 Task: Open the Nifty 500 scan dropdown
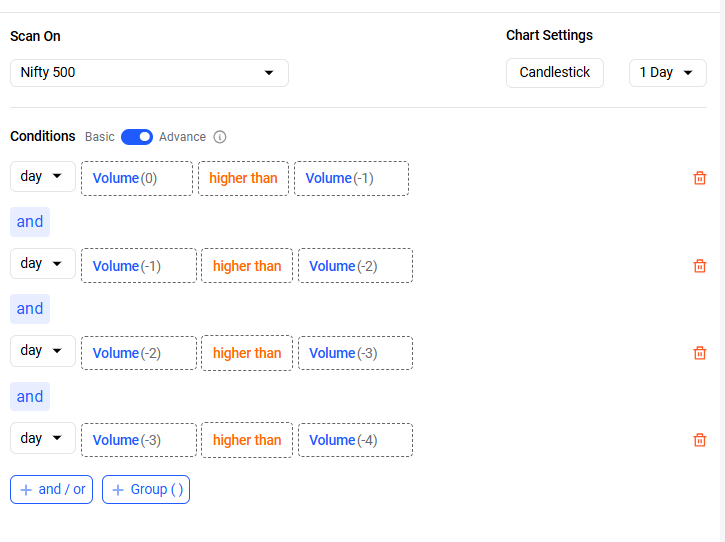pyautogui.click(x=149, y=73)
